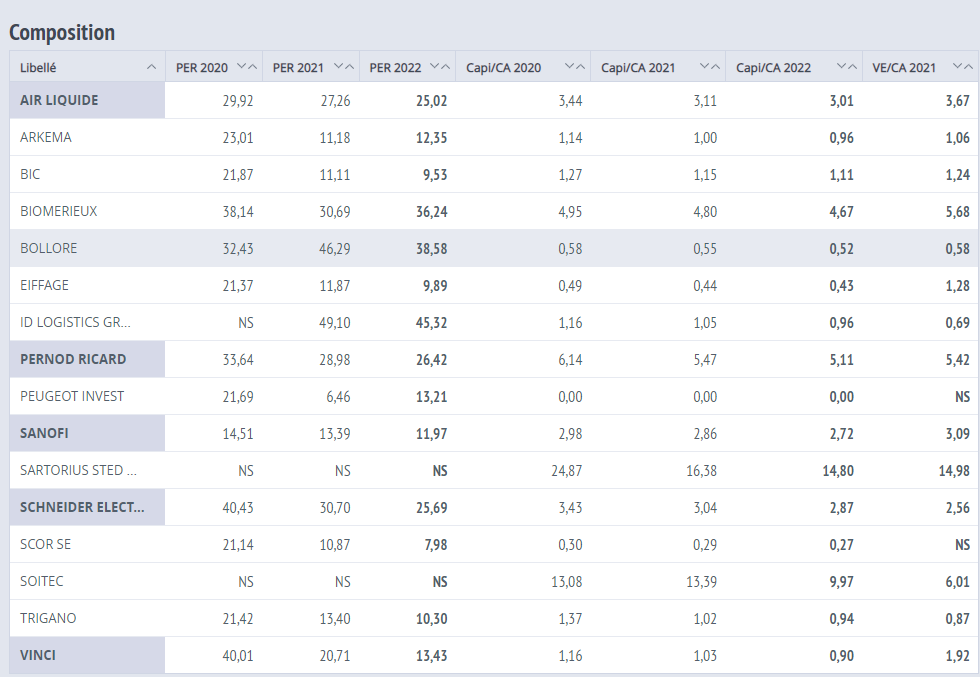Image resolution: width=980 pixels, height=677 pixels.
Task: Open the SARTORIUS STED ... link
Action: click(x=78, y=470)
